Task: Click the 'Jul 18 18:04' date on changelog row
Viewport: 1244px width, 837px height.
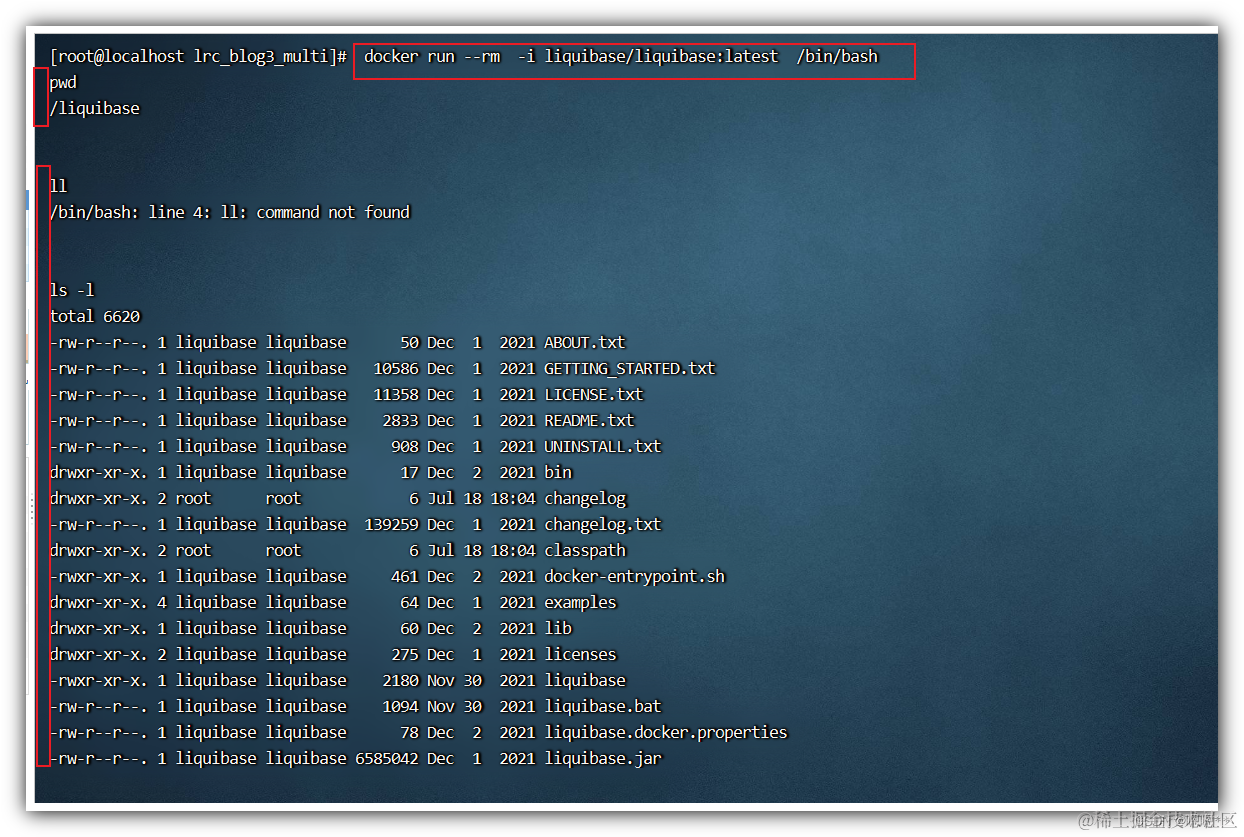Action: (481, 498)
